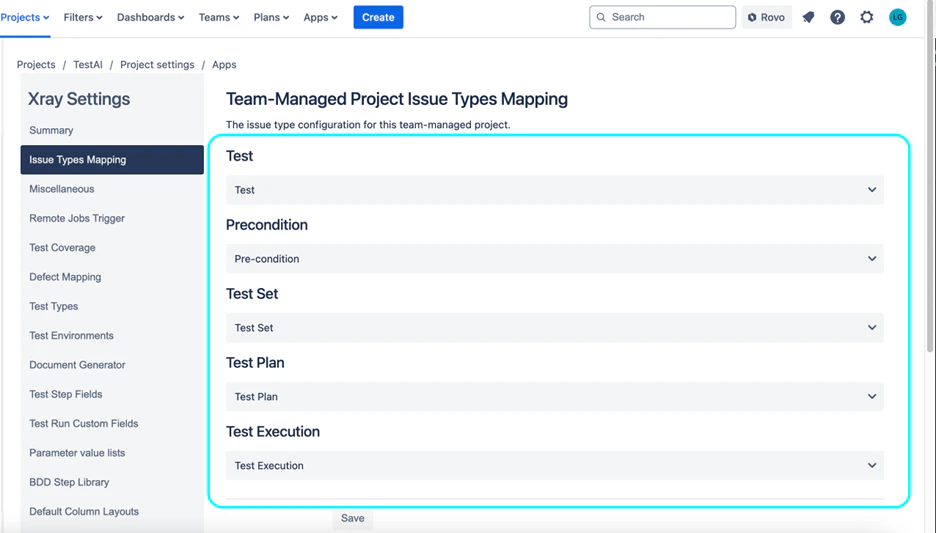Open the notifications bell icon
The image size is (936, 533).
coord(808,17)
